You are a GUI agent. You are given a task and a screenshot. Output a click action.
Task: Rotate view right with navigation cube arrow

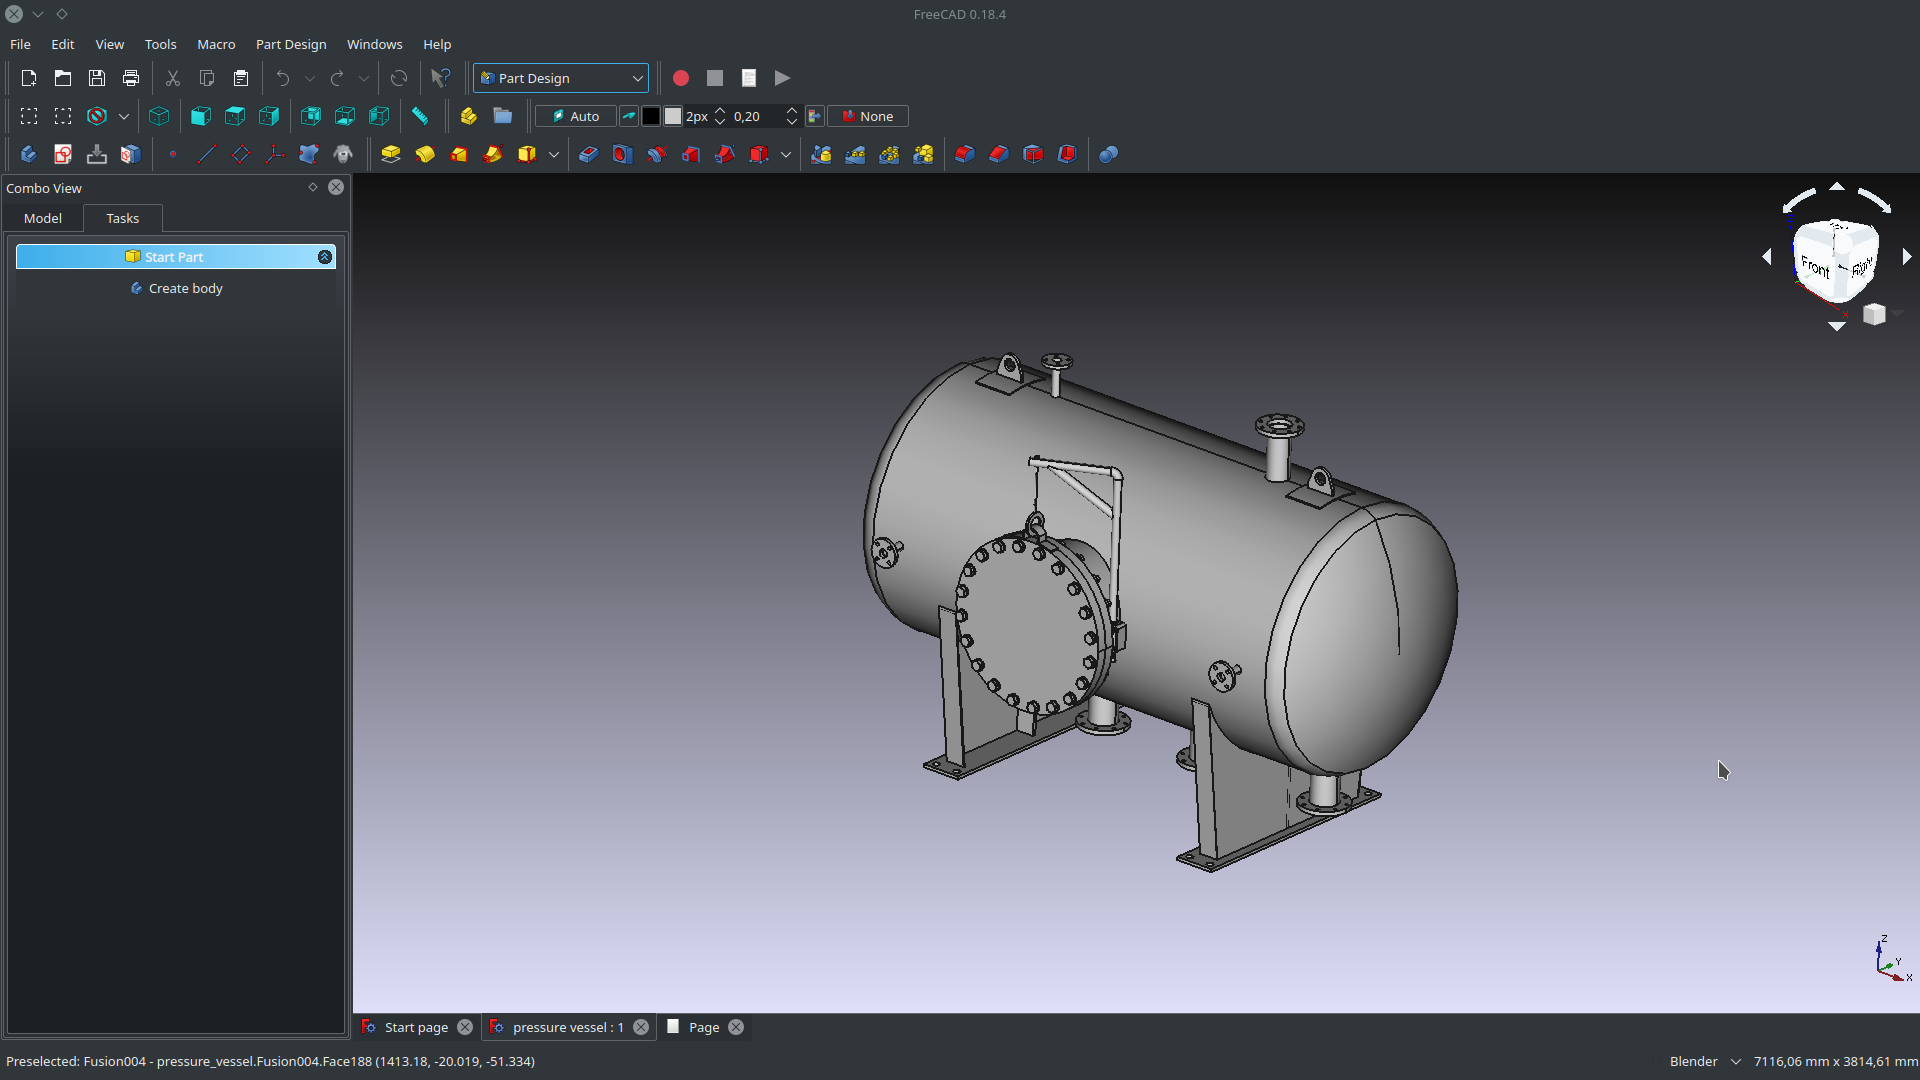tap(1907, 257)
